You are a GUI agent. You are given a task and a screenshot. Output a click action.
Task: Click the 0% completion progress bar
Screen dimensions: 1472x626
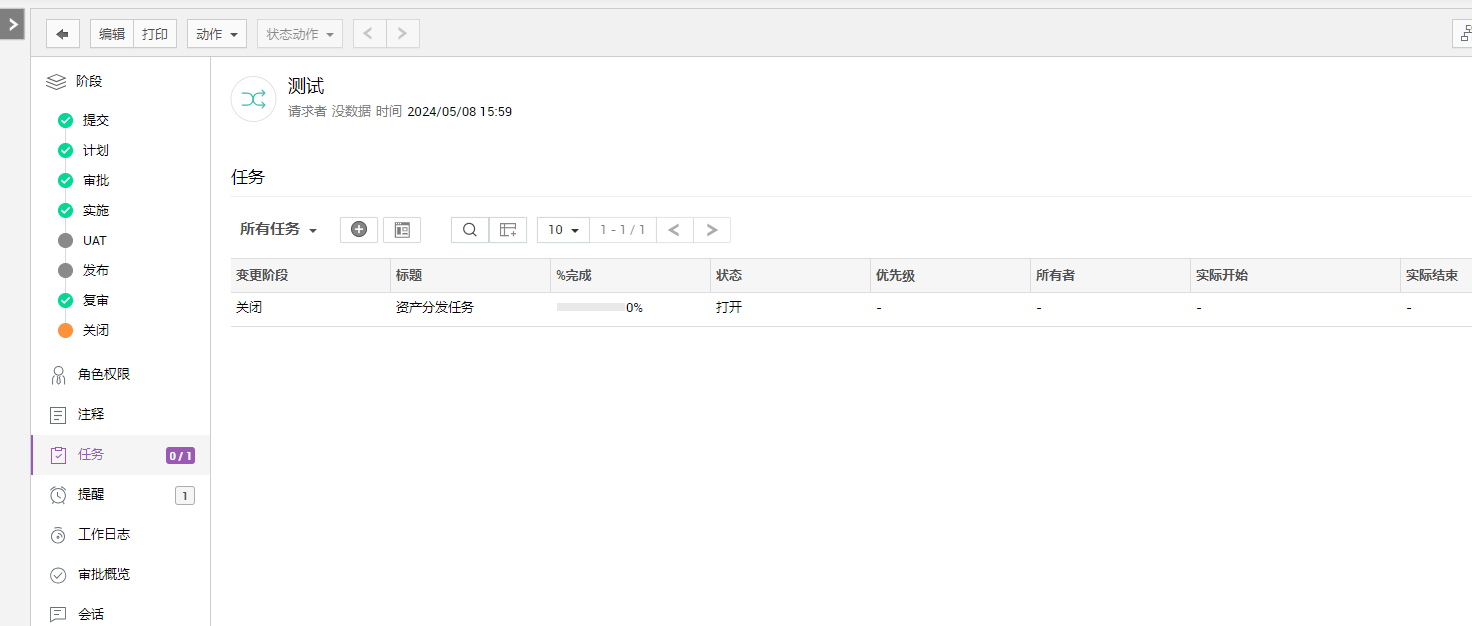click(590, 308)
